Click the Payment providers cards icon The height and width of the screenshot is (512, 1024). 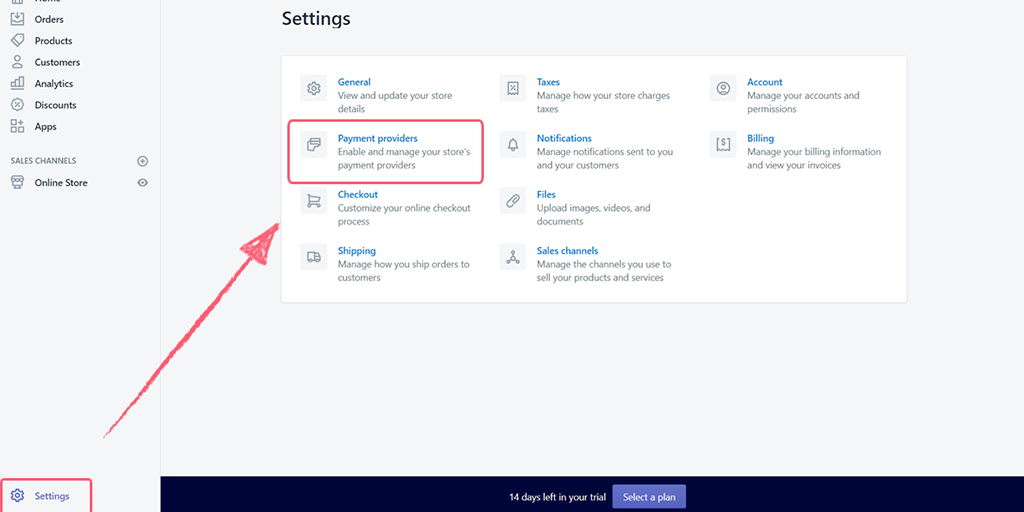tap(313, 144)
